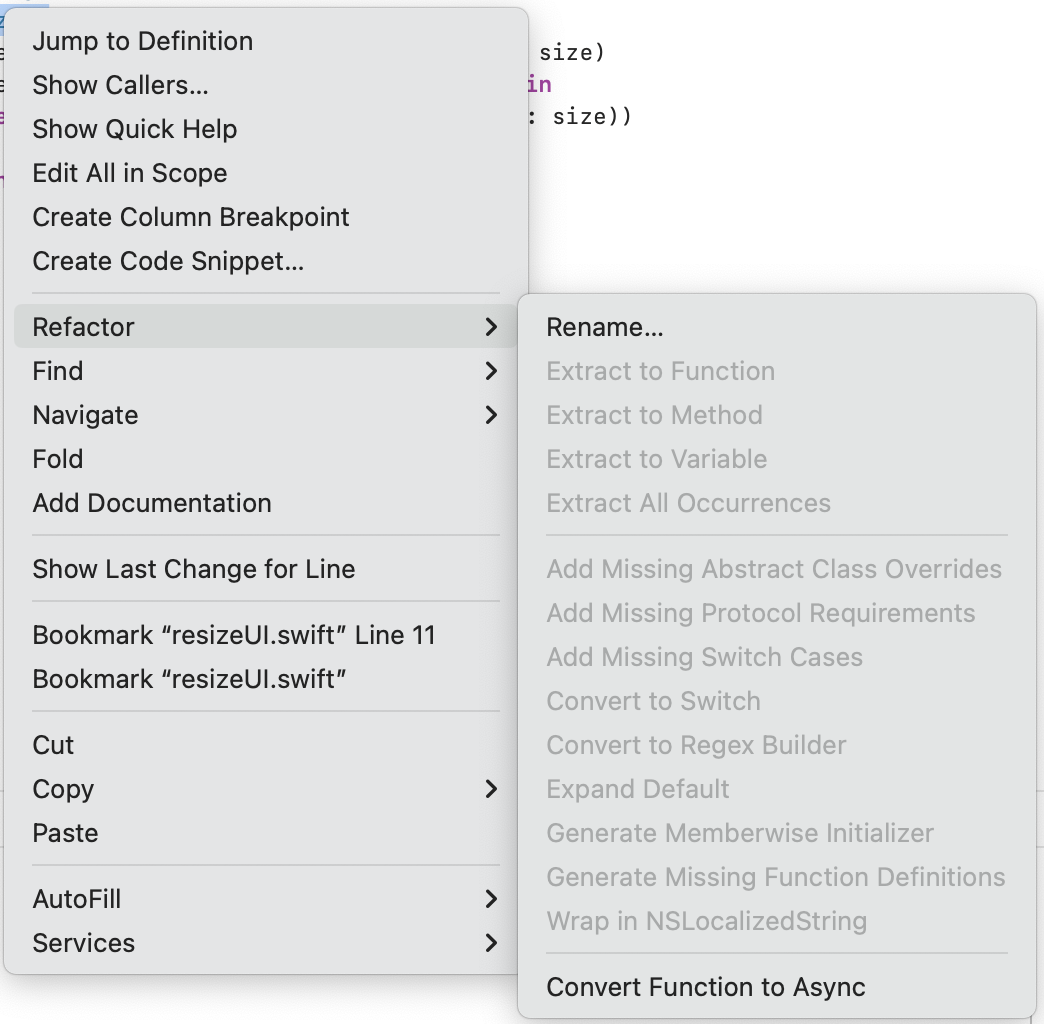
Task: Expand the Navigate submenu chevron
Action: pos(490,415)
